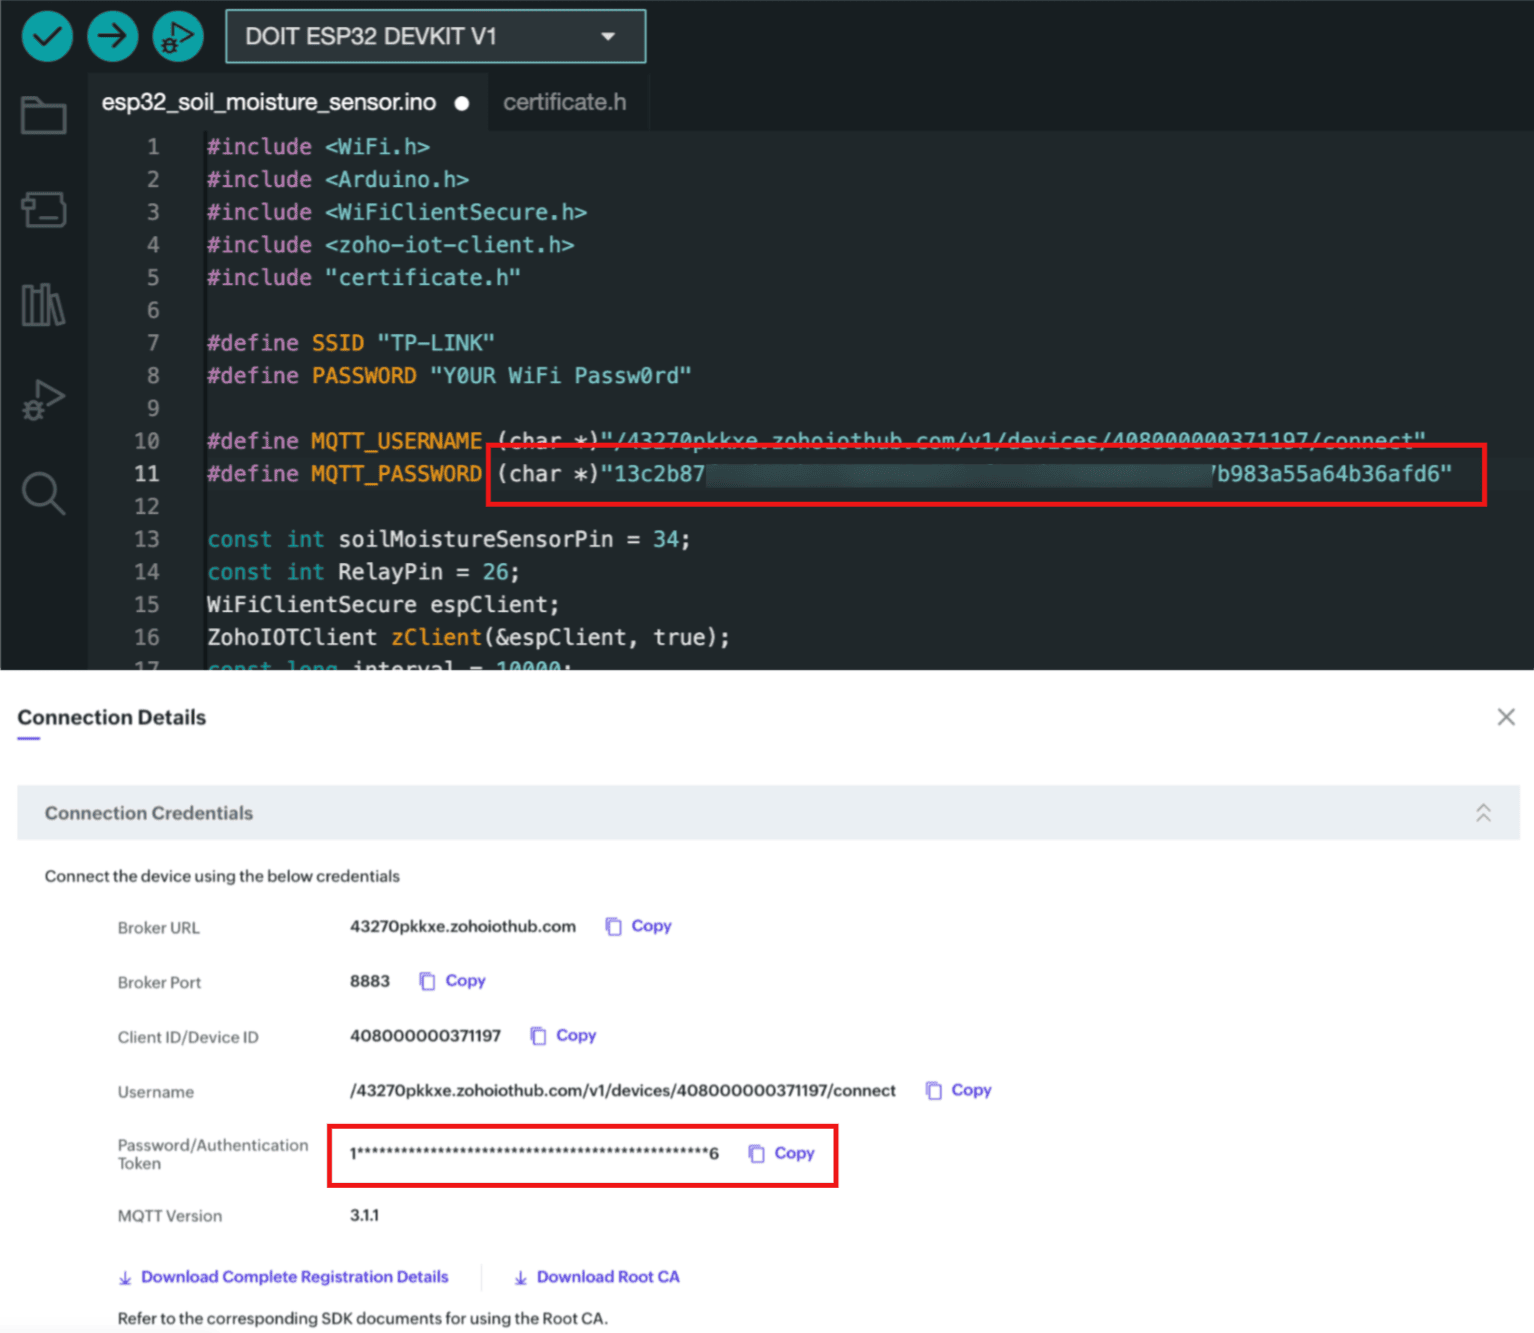This screenshot has height=1333, width=1534.
Task: Click the #include <WiFi.h> line
Action: 318,147
